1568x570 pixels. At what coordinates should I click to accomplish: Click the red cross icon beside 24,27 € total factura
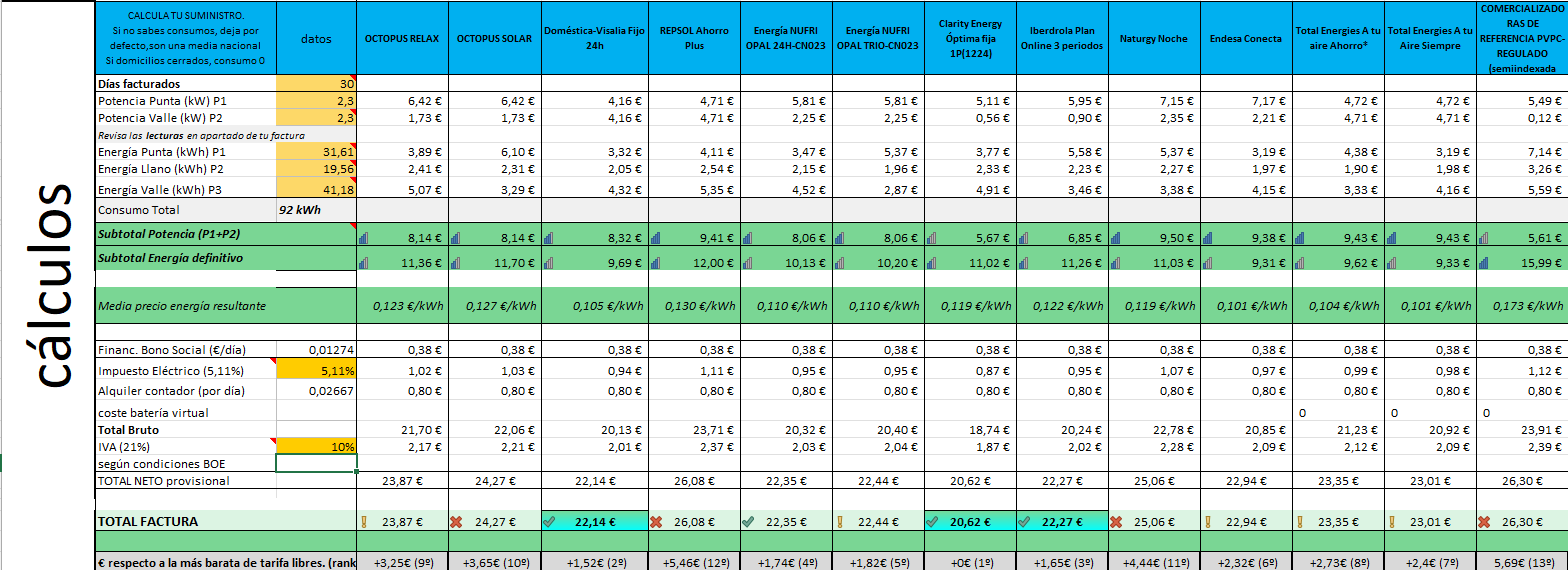[x=457, y=521]
